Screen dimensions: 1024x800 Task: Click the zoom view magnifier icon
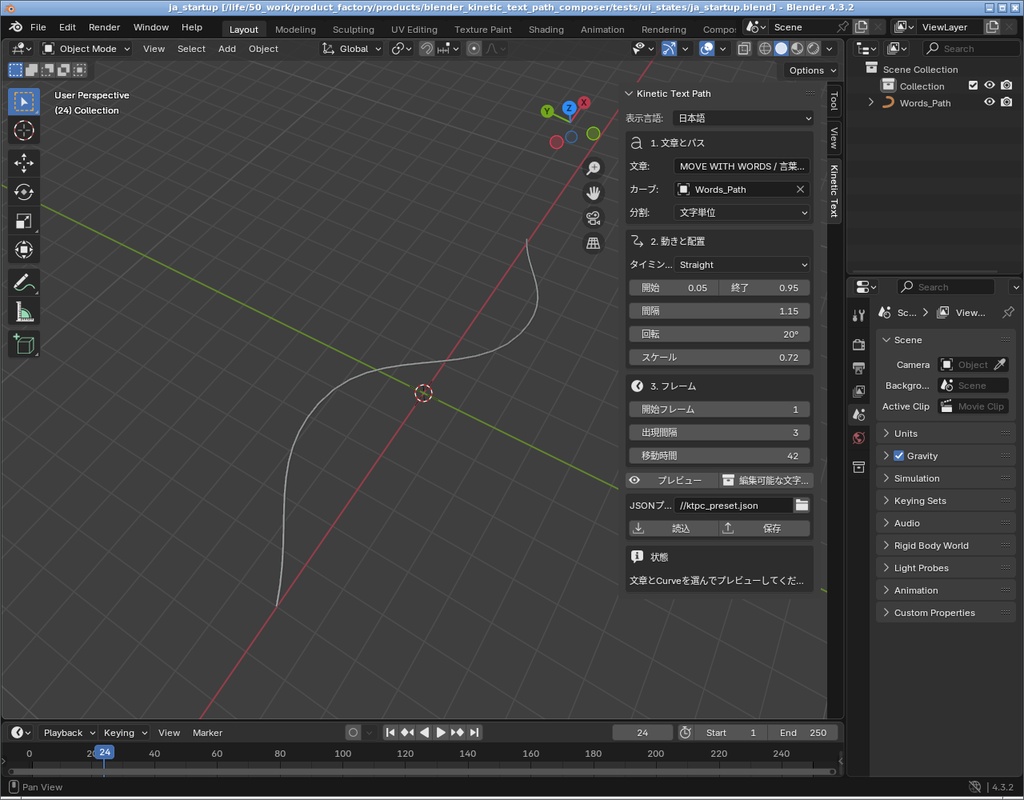pyautogui.click(x=593, y=168)
